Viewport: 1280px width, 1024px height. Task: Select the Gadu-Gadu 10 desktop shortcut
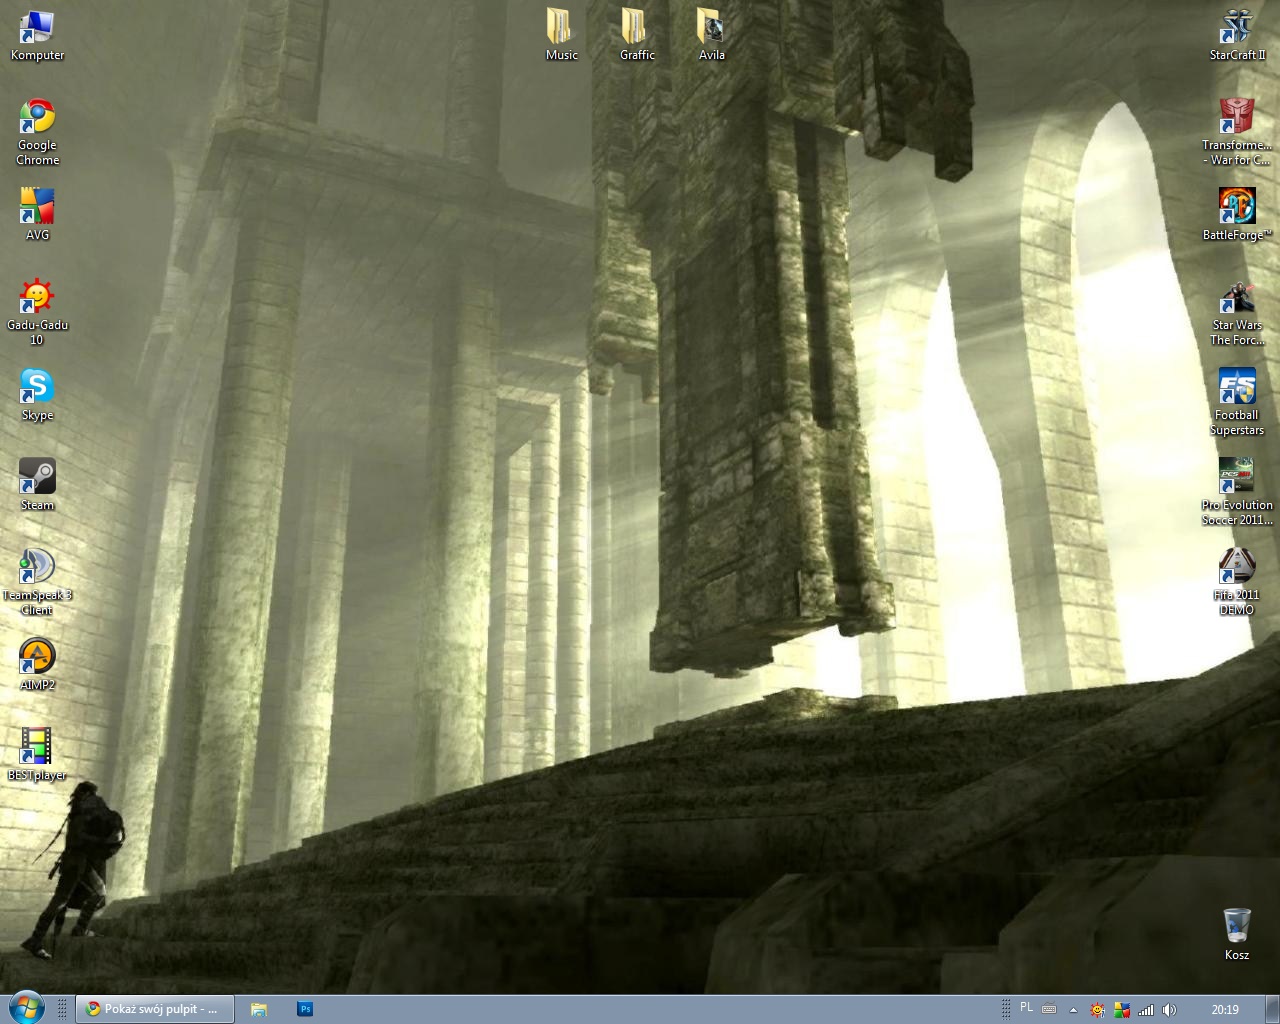pyautogui.click(x=37, y=312)
